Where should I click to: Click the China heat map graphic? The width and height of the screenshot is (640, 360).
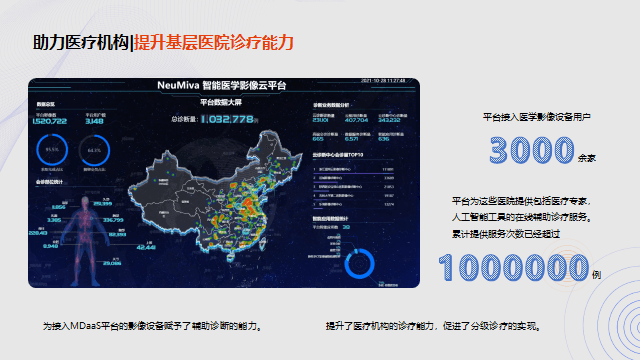point(216,195)
